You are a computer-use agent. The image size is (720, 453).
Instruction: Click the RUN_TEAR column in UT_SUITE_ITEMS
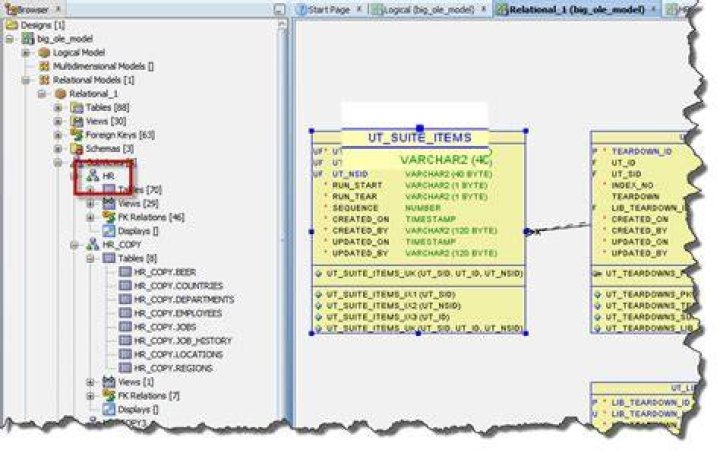354,196
